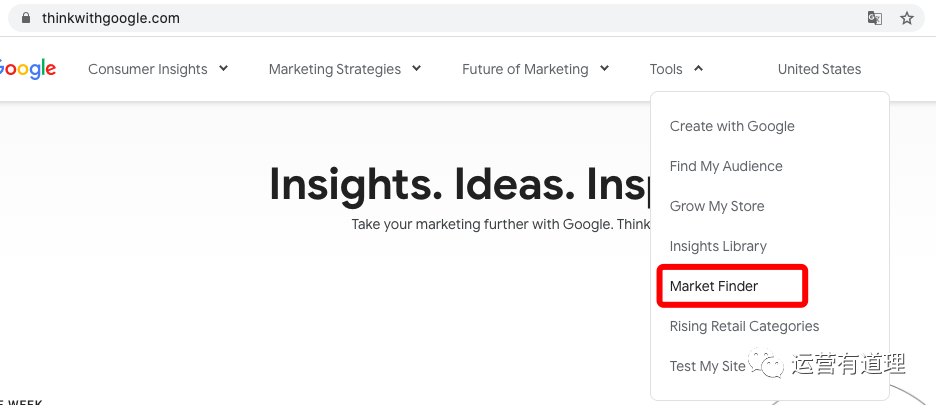Image resolution: width=936 pixels, height=405 pixels.
Task: Open the Google Translate page icon
Action: (x=875, y=18)
